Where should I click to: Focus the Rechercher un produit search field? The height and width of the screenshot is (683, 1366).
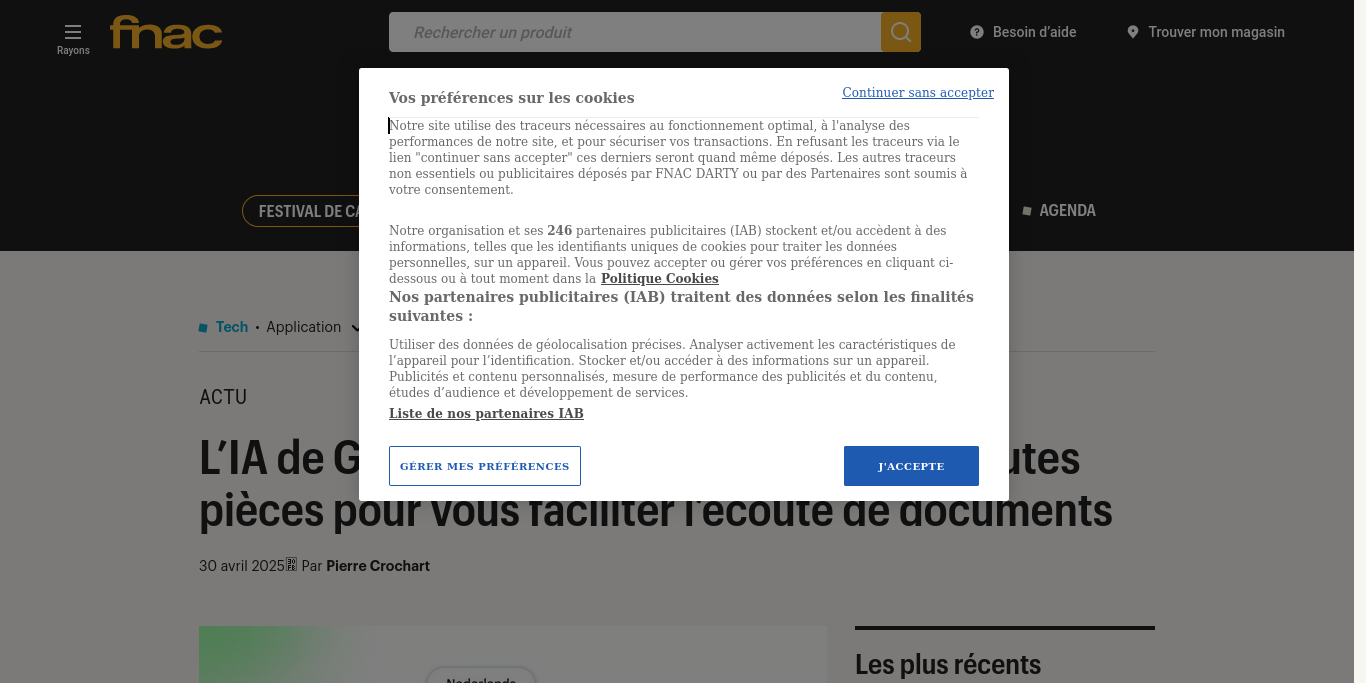(x=635, y=32)
